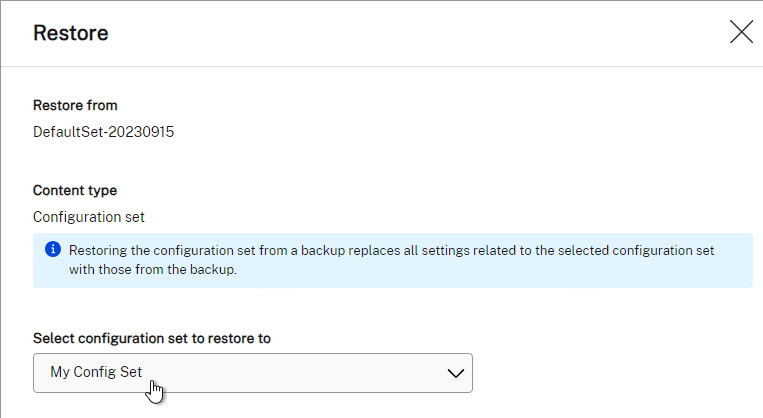Screen dimensions: 763x418
Task: Expand the chevron arrow on the configuration set dropdown
Action: click(x=455, y=373)
